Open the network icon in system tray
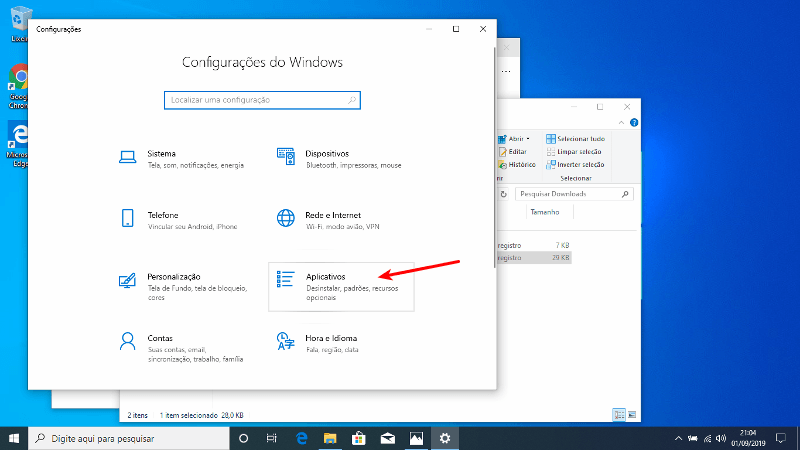Screen dimensions: 800x450 click(x=707, y=438)
